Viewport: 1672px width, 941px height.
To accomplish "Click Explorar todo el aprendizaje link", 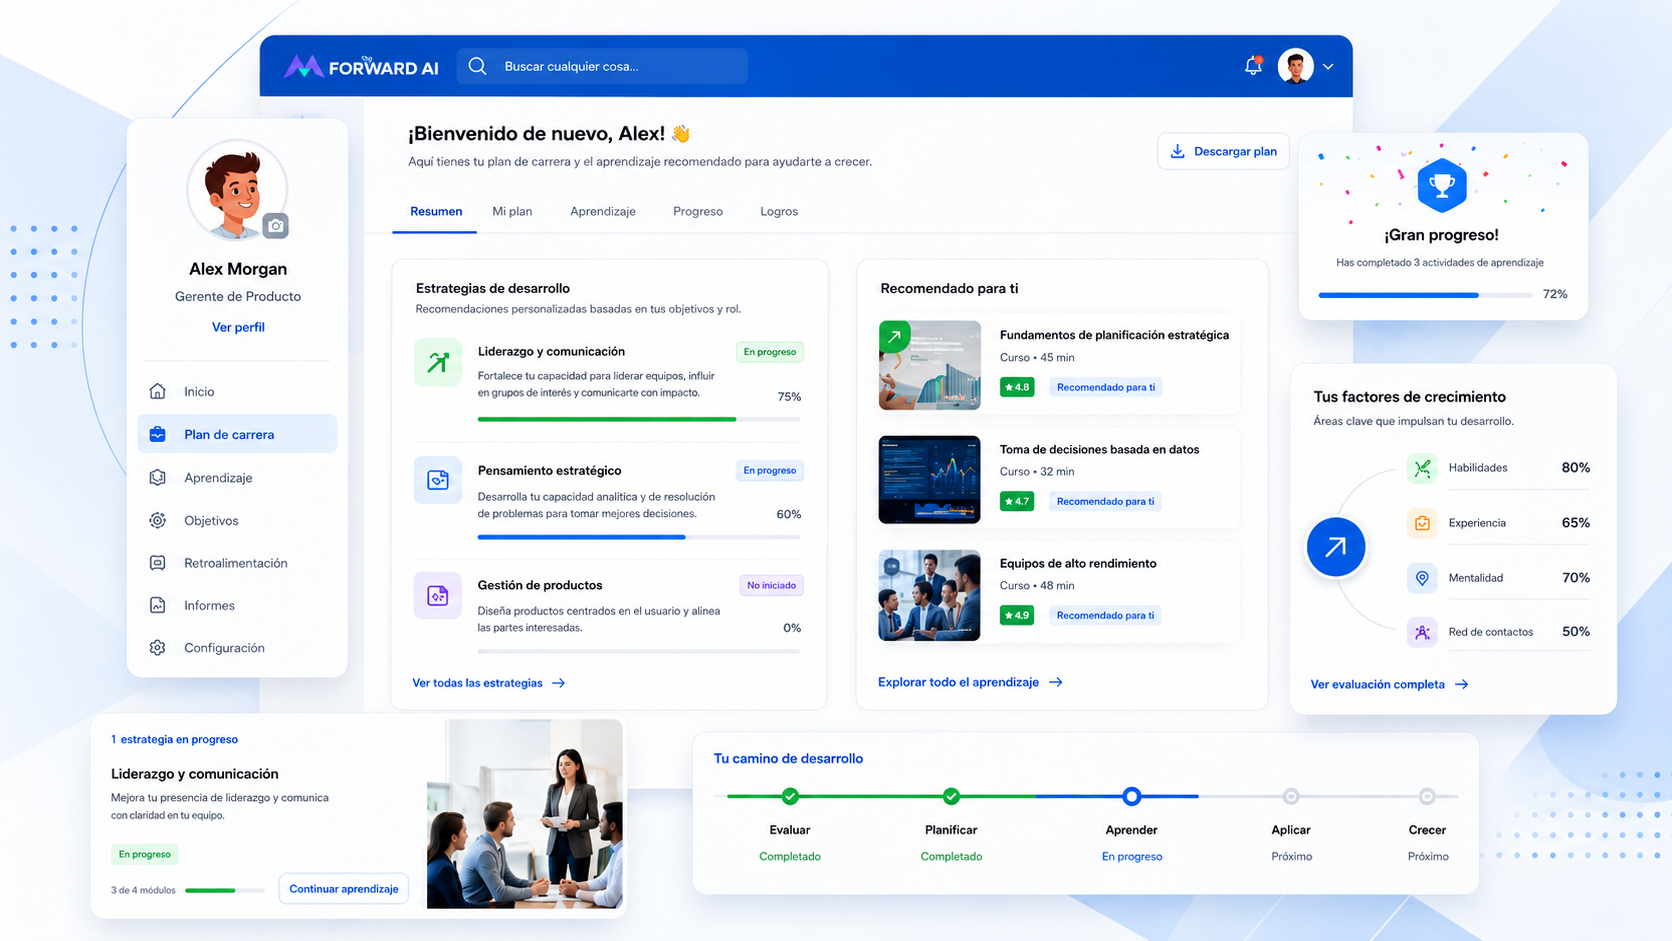I will click(959, 682).
